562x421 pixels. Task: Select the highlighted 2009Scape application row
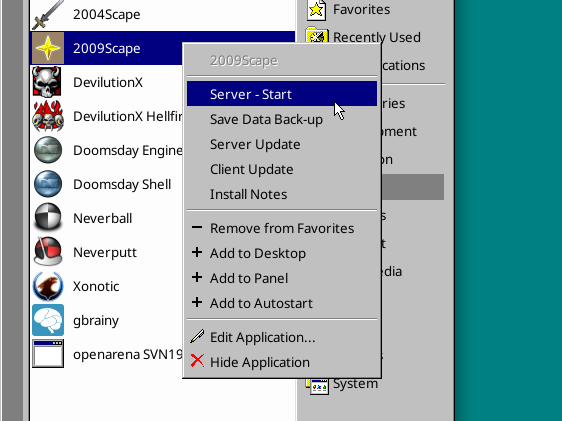106,48
